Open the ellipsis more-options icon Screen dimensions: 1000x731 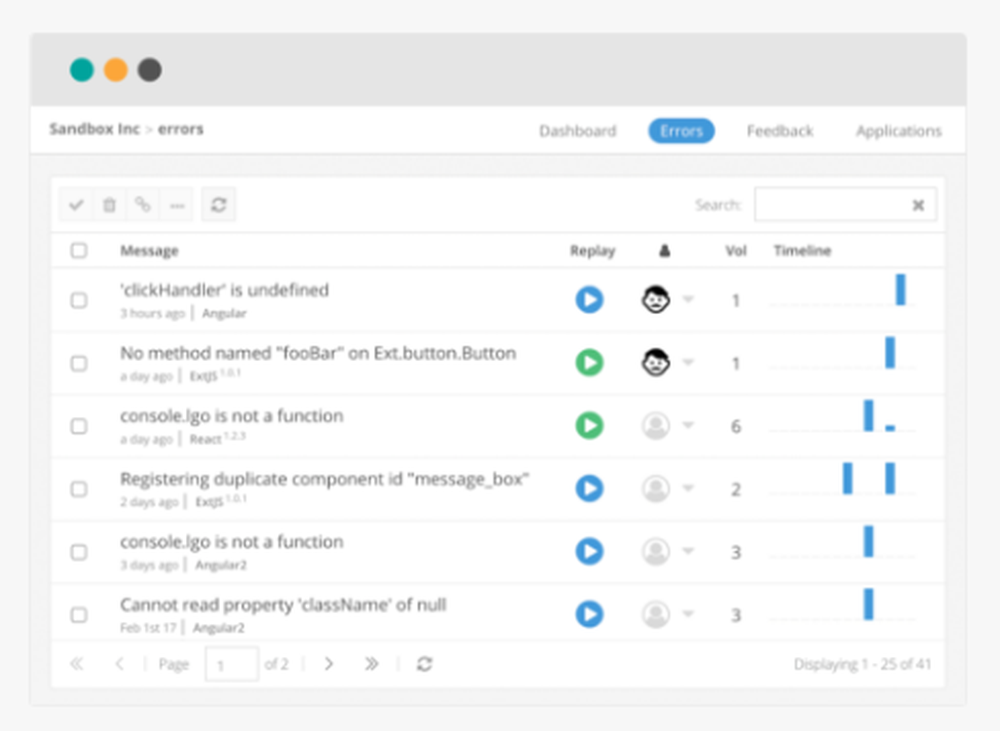(x=177, y=204)
